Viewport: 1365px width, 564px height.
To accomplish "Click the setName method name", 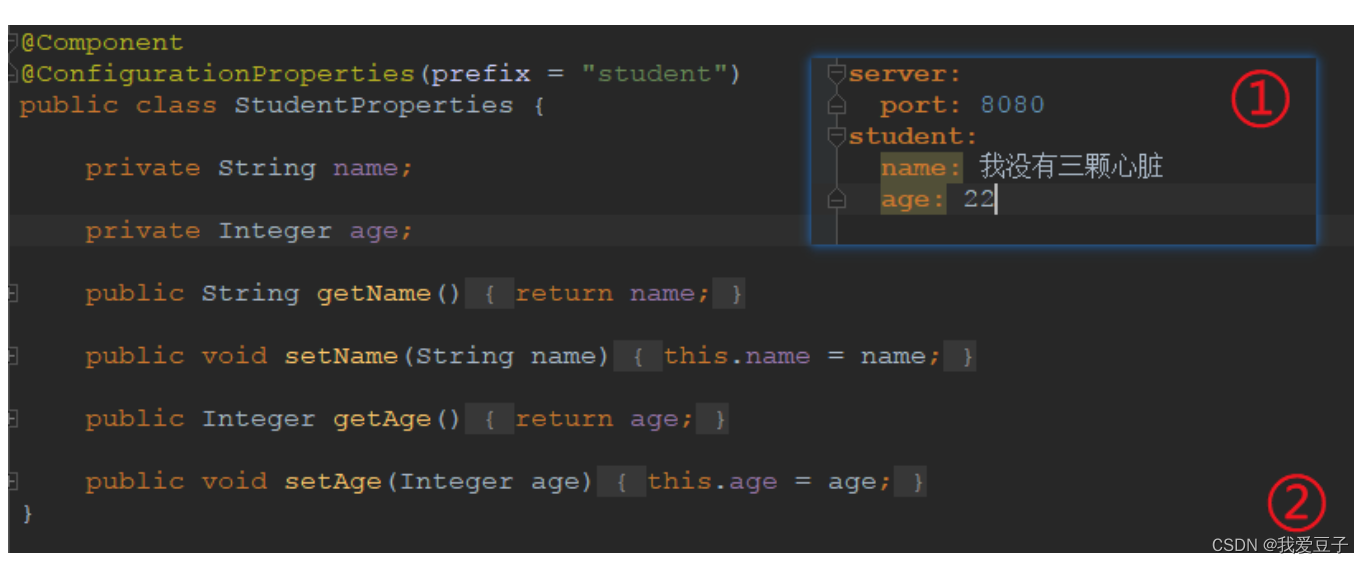I will (341, 356).
